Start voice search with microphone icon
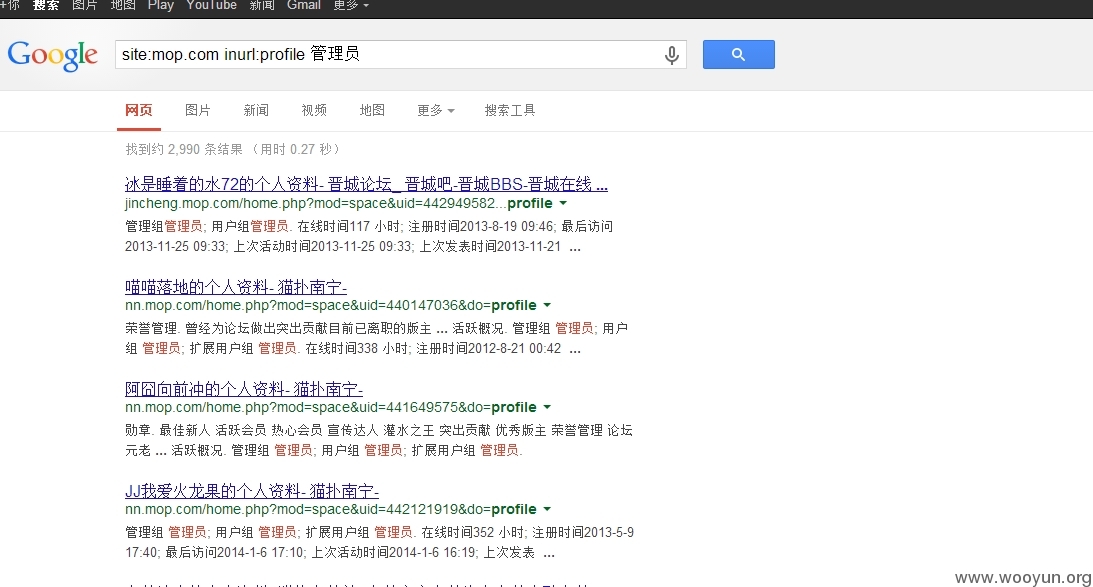The height and width of the screenshot is (587, 1093). (671, 55)
